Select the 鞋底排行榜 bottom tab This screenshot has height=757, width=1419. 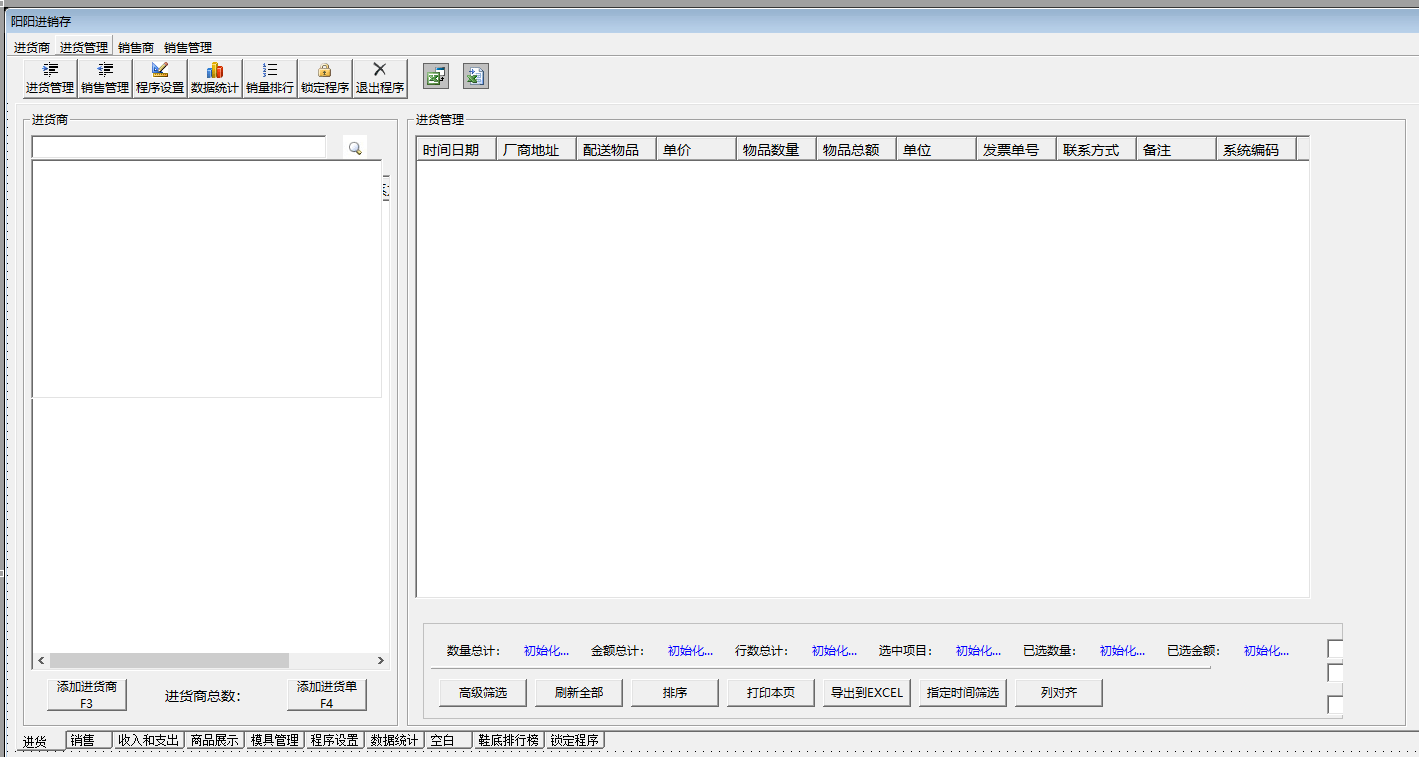tap(508, 741)
